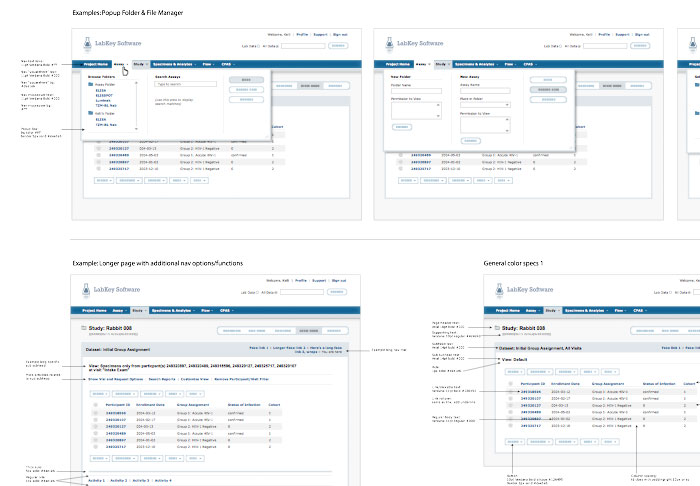The width and height of the screenshot is (700, 486).
Task: Click Longer fake link 2 breadcrumb
Action: pos(289,348)
